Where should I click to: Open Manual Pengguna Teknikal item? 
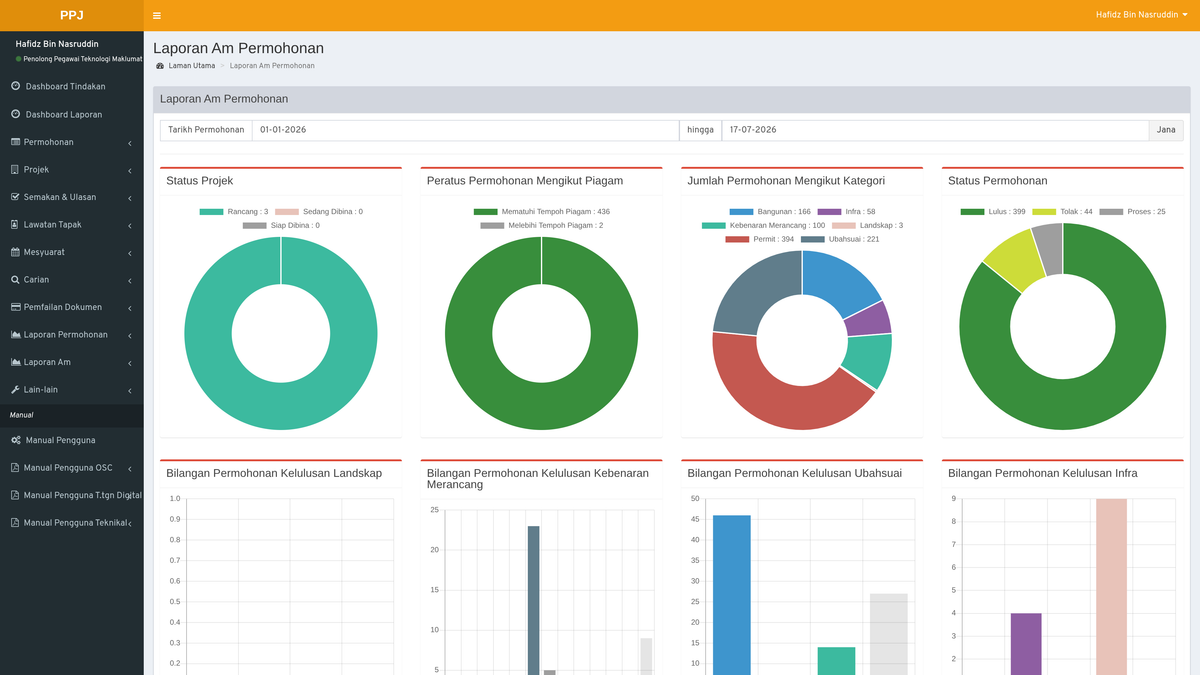pos(72,523)
